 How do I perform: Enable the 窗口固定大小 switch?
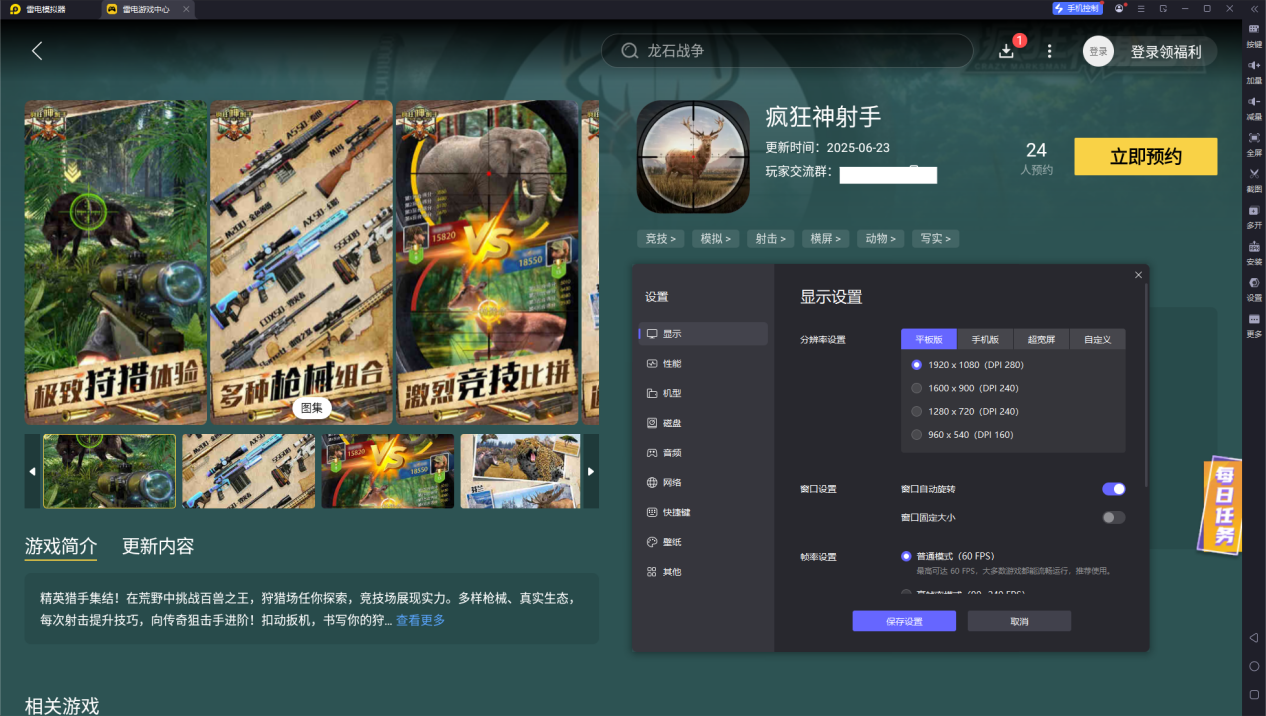(x=1114, y=518)
